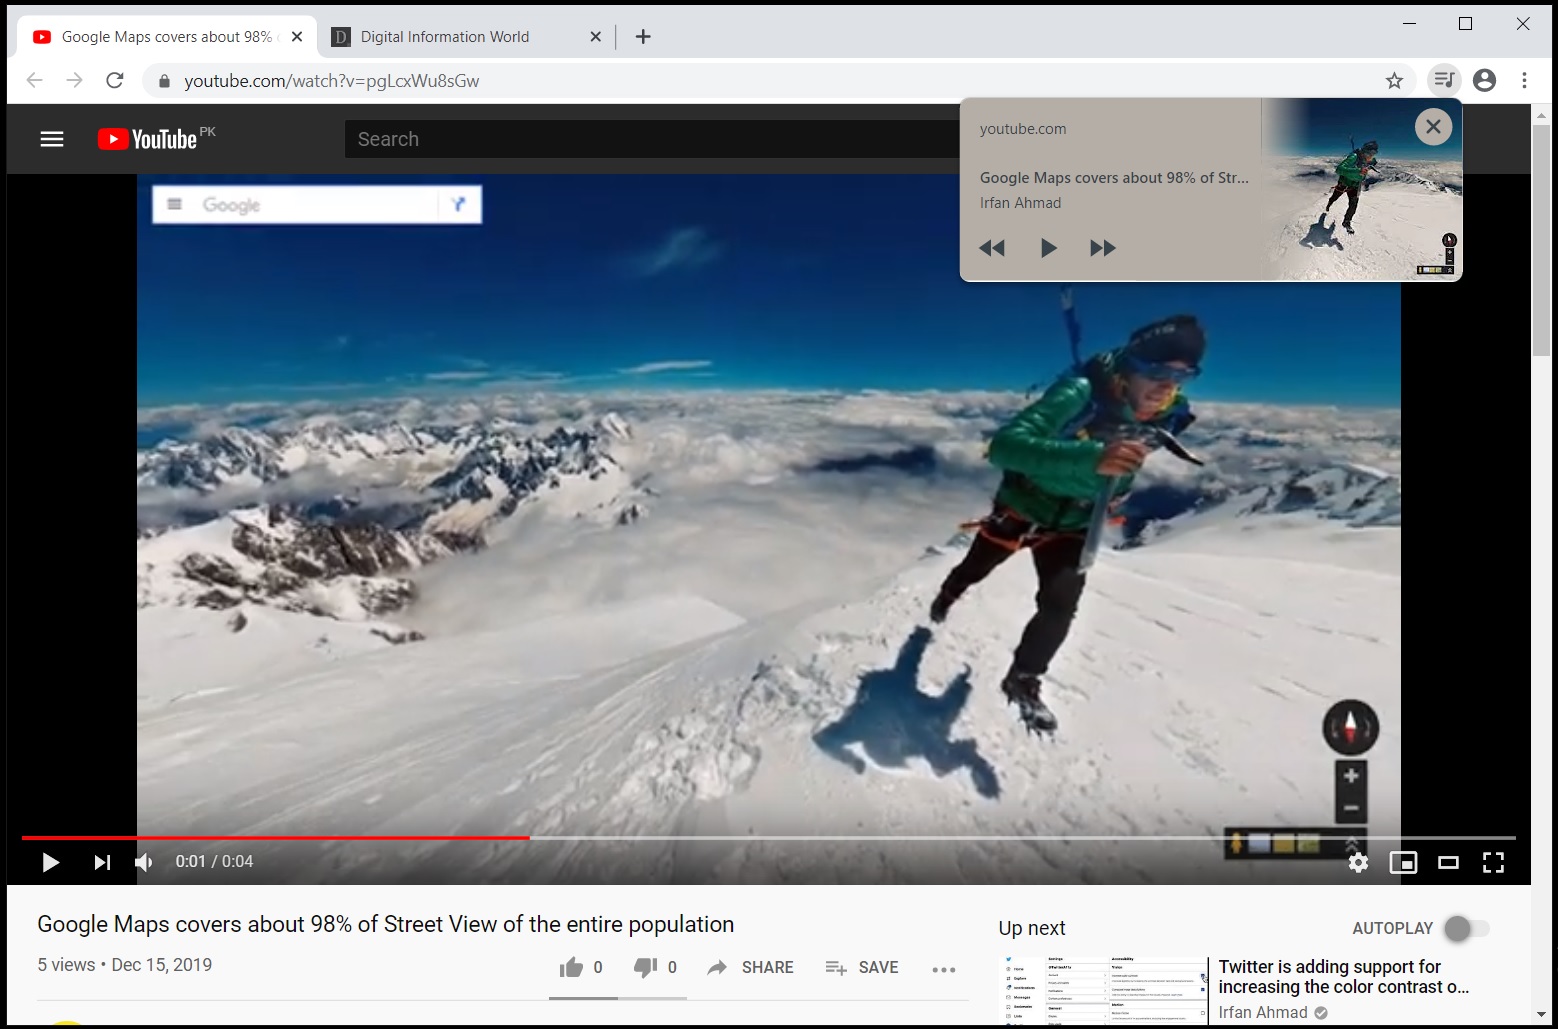Like the video with thumbs up

click(x=570, y=966)
